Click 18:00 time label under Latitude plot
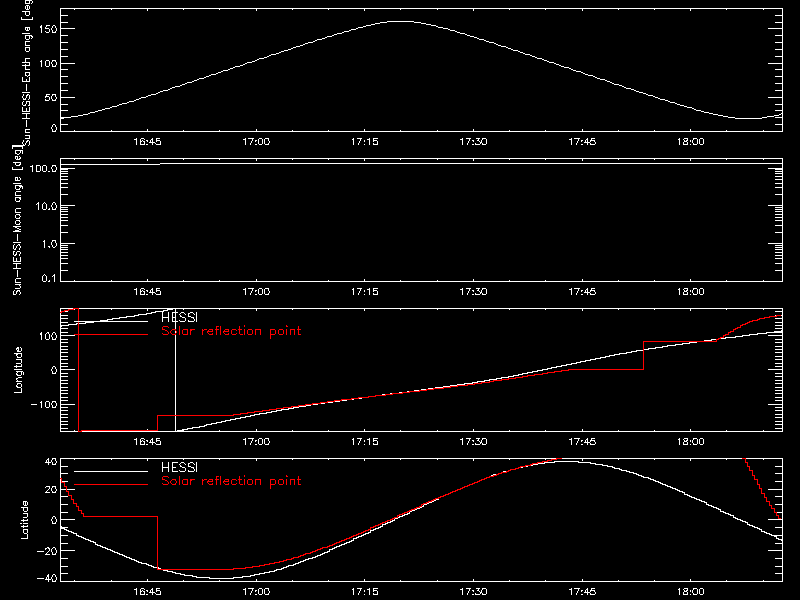Screen dimensions: 800x600 point(691,591)
